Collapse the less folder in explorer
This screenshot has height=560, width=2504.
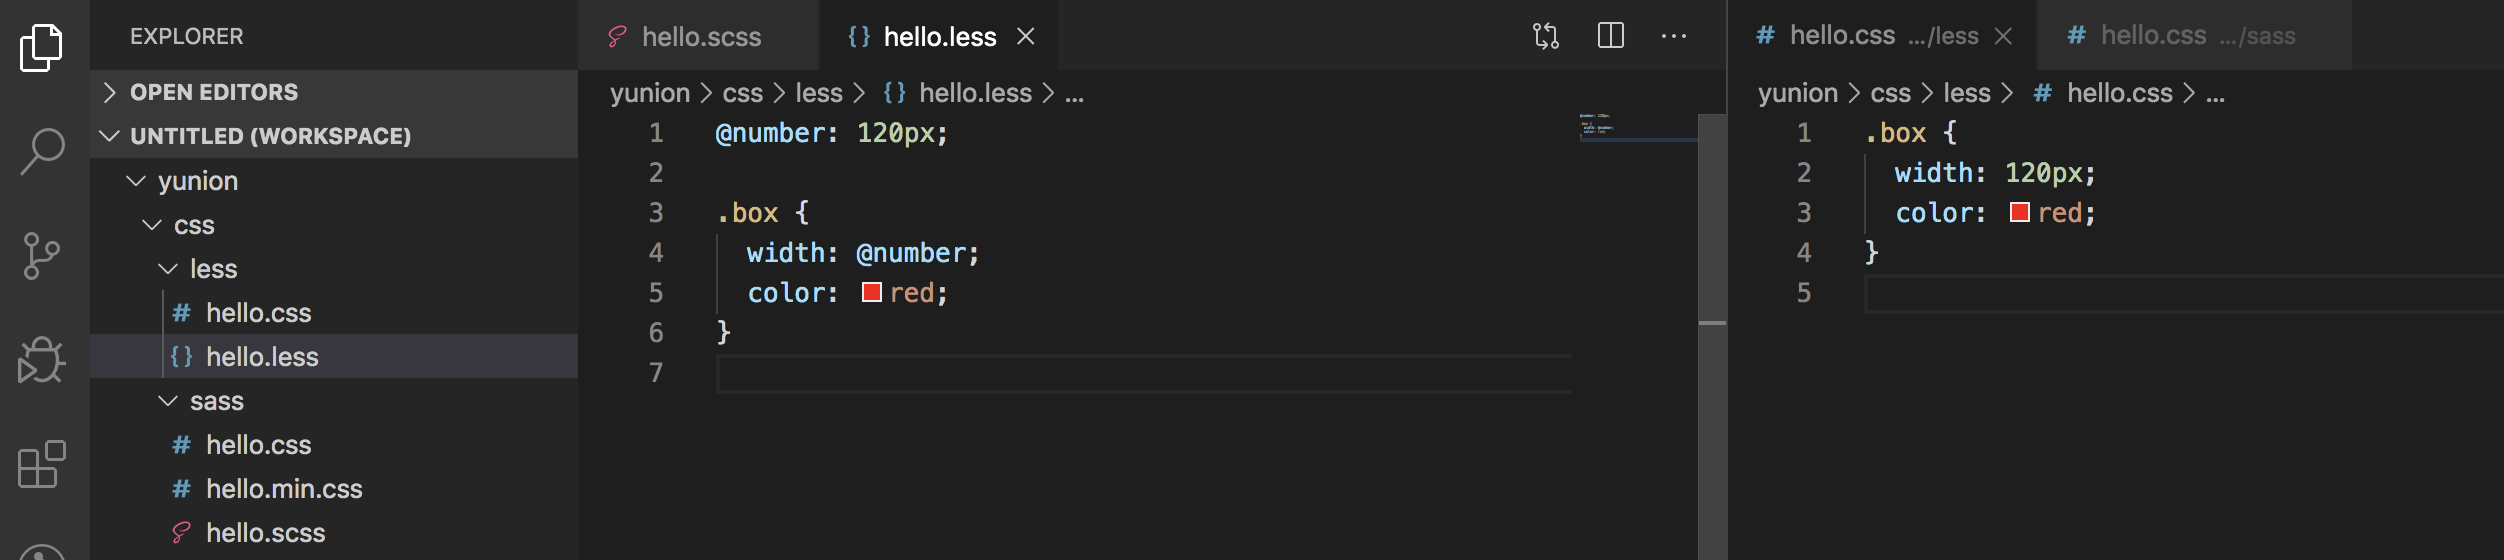click(x=168, y=269)
